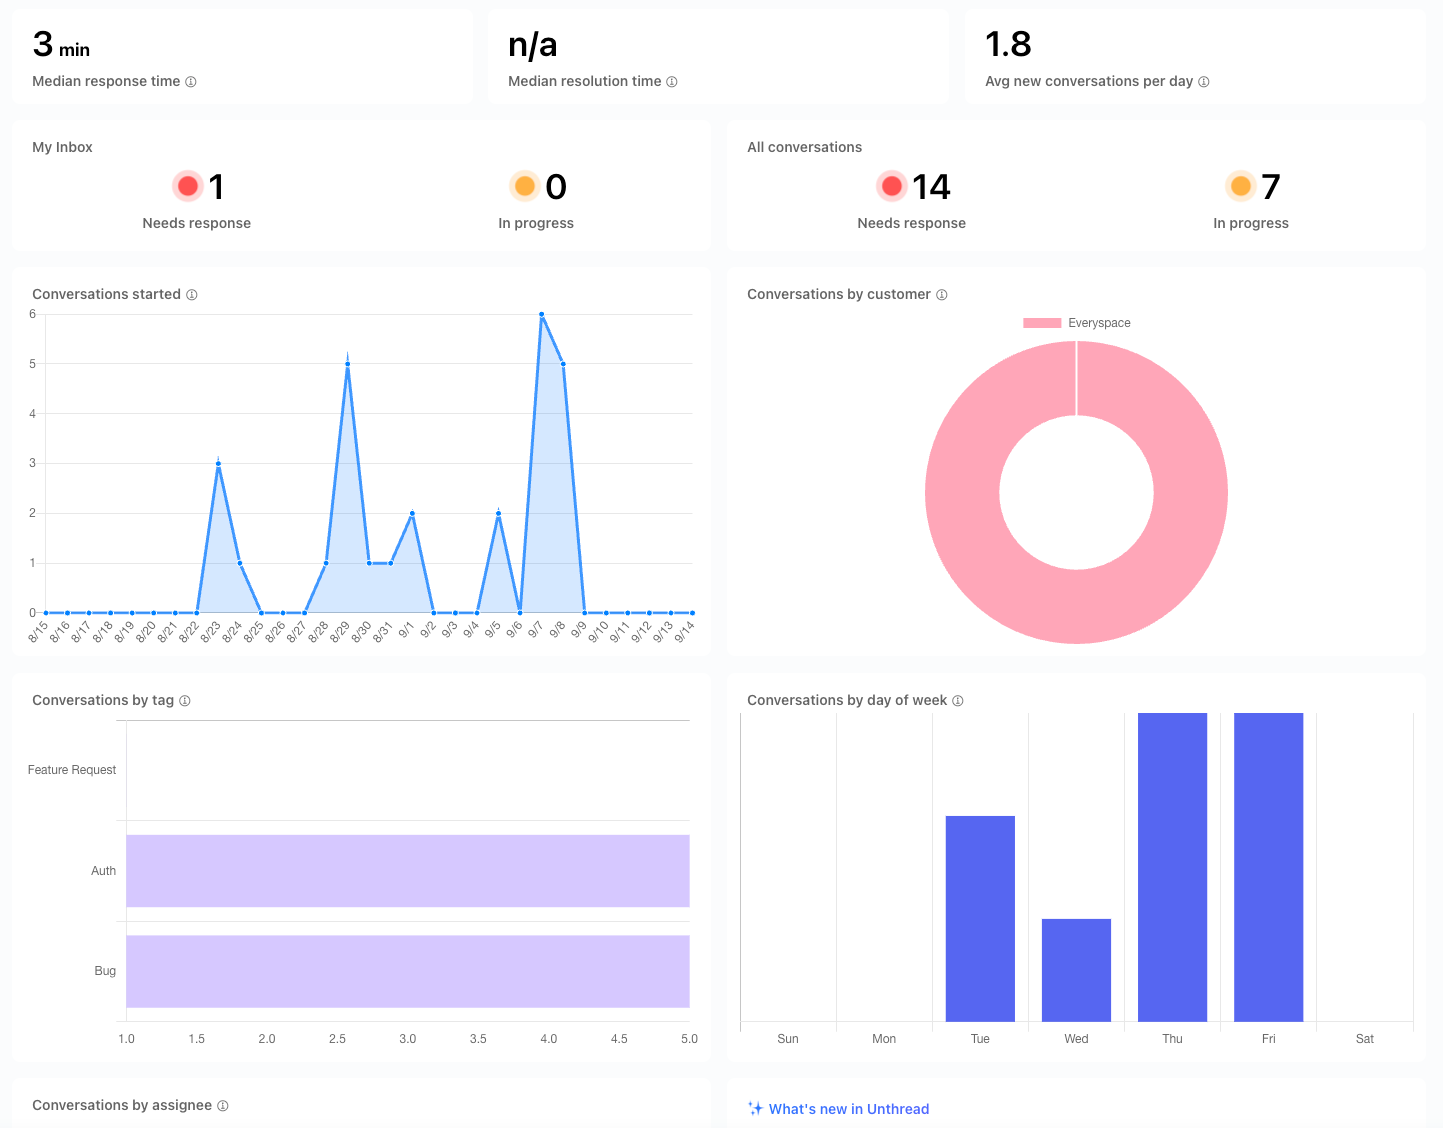
Task: Click the Wed bar in day of week chart
Action: (x=1076, y=970)
